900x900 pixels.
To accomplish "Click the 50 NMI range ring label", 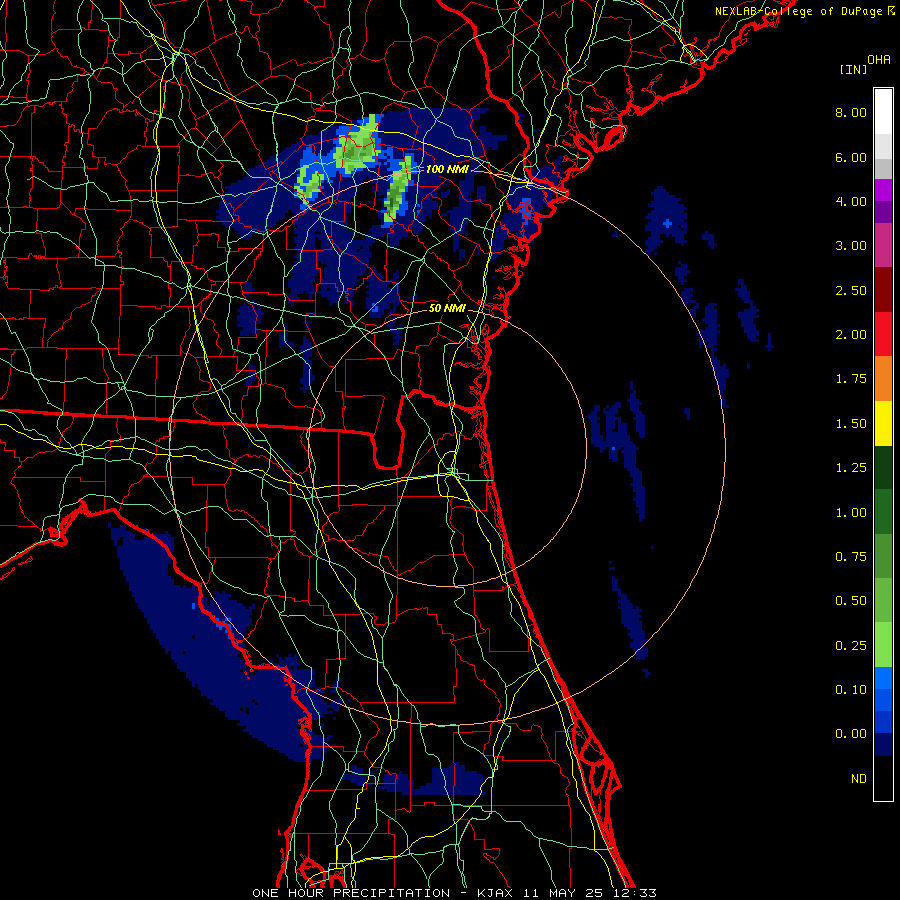I will (447, 308).
